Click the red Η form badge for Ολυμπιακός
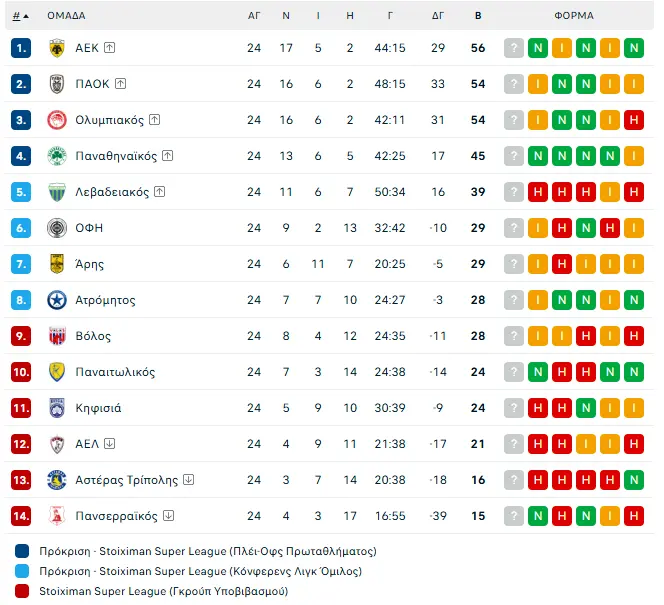 pos(633,120)
